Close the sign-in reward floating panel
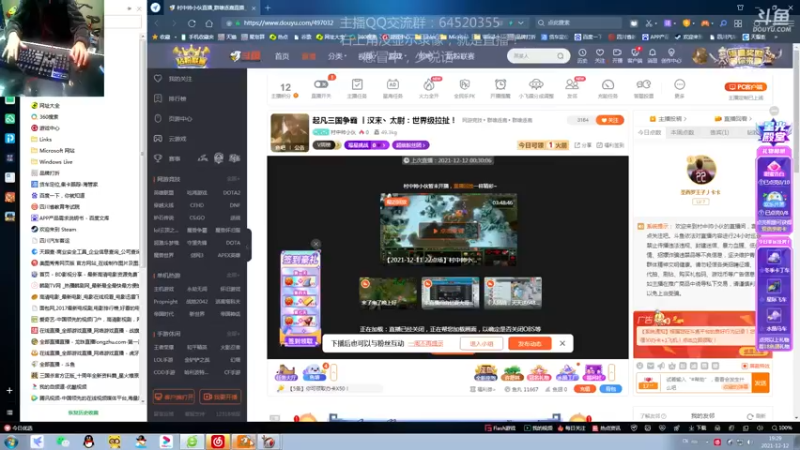Viewport: 800px width, 450px height. tap(316, 244)
